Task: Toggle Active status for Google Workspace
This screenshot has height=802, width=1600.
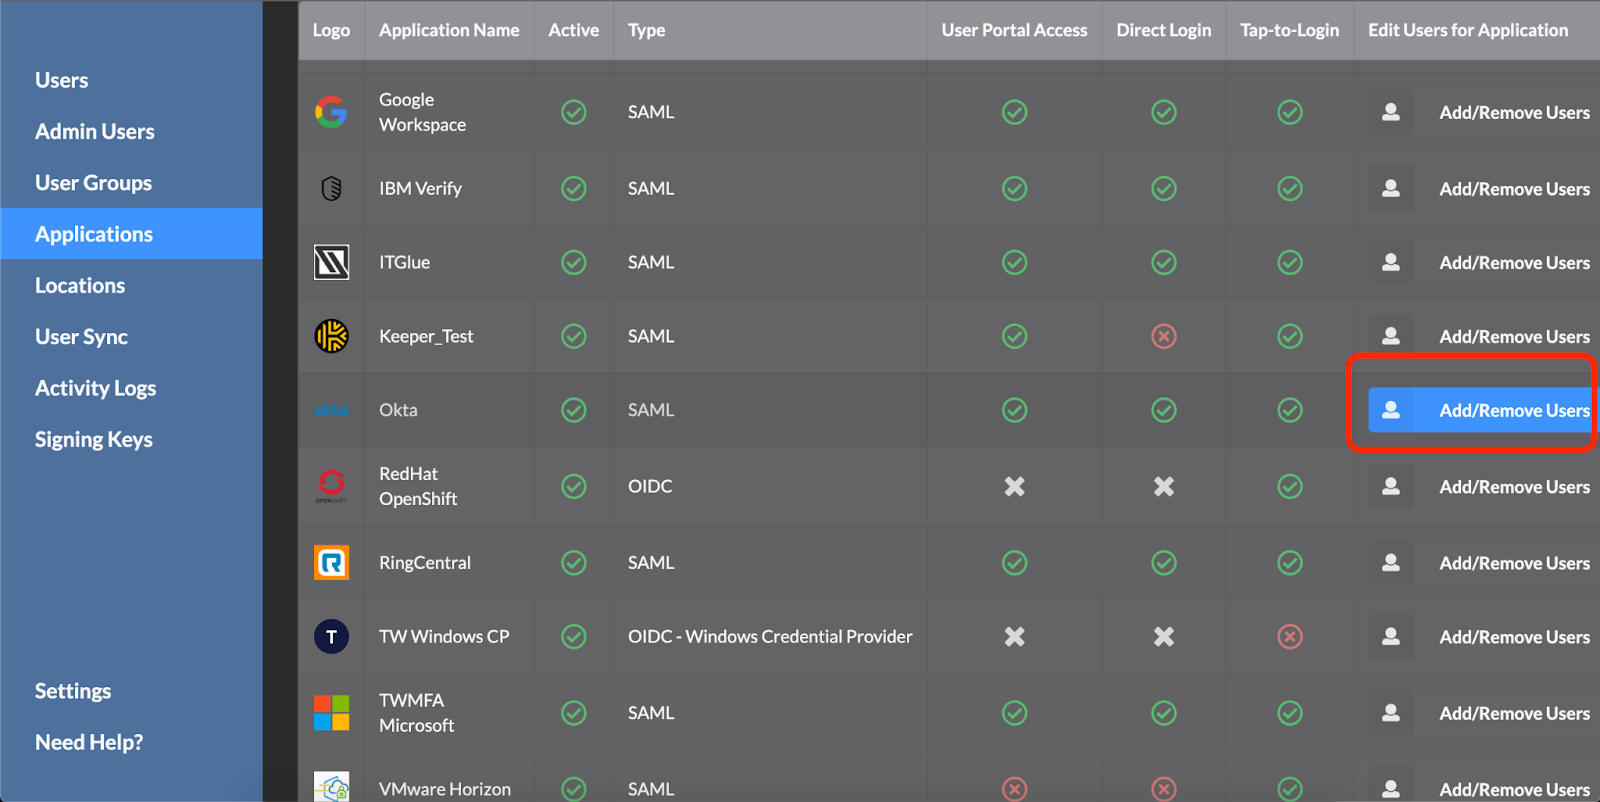Action: pos(574,112)
